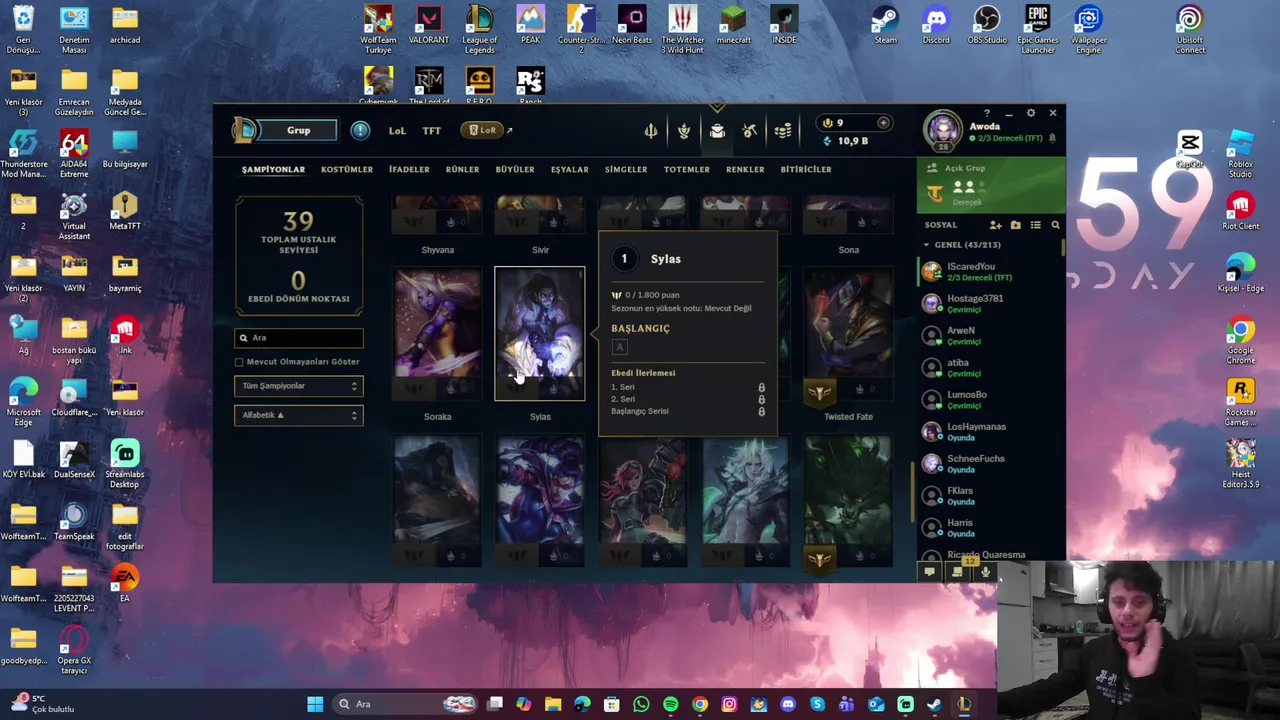The image size is (1280, 720).
Task: Click the champion search Ara field
Action: click(299, 338)
